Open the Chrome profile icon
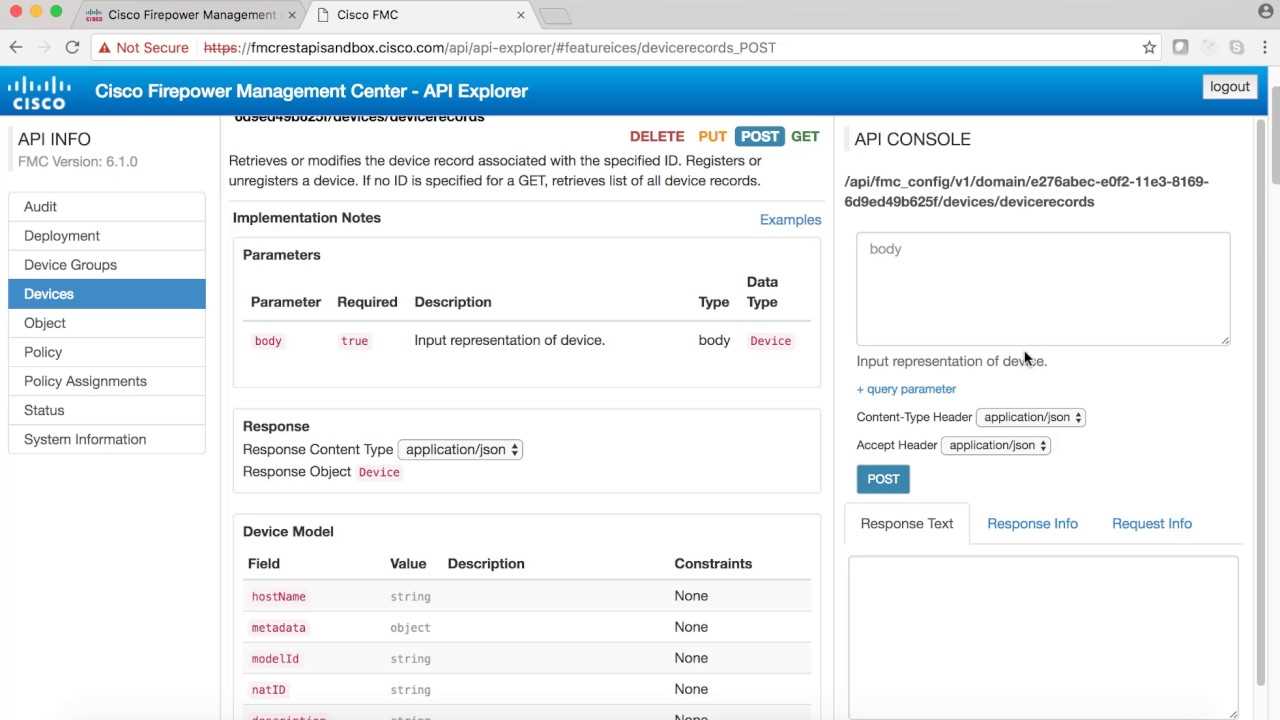The height and width of the screenshot is (720, 1280). [x=1266, y=12]
